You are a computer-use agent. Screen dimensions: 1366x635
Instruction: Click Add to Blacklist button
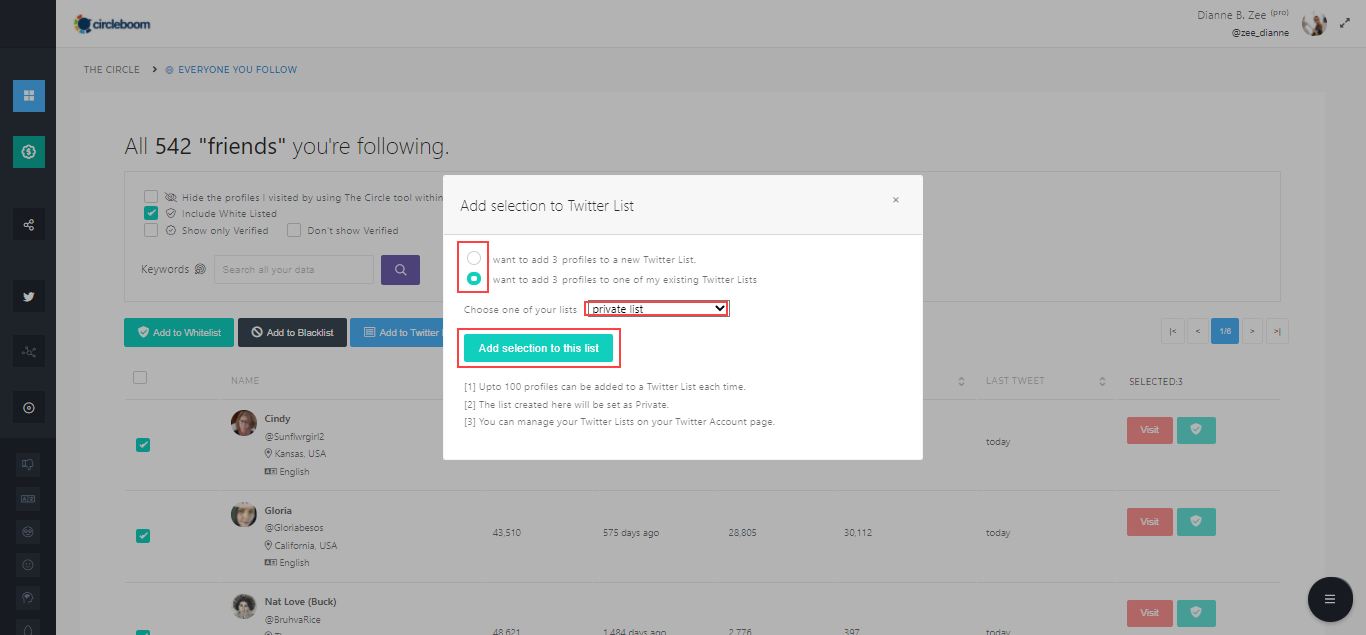292,332
